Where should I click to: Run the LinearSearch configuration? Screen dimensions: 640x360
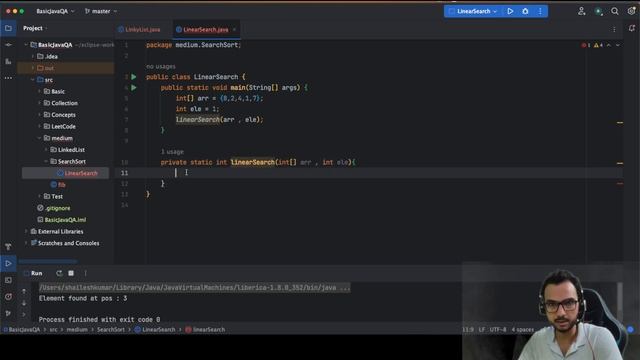[x=510, y=11]
